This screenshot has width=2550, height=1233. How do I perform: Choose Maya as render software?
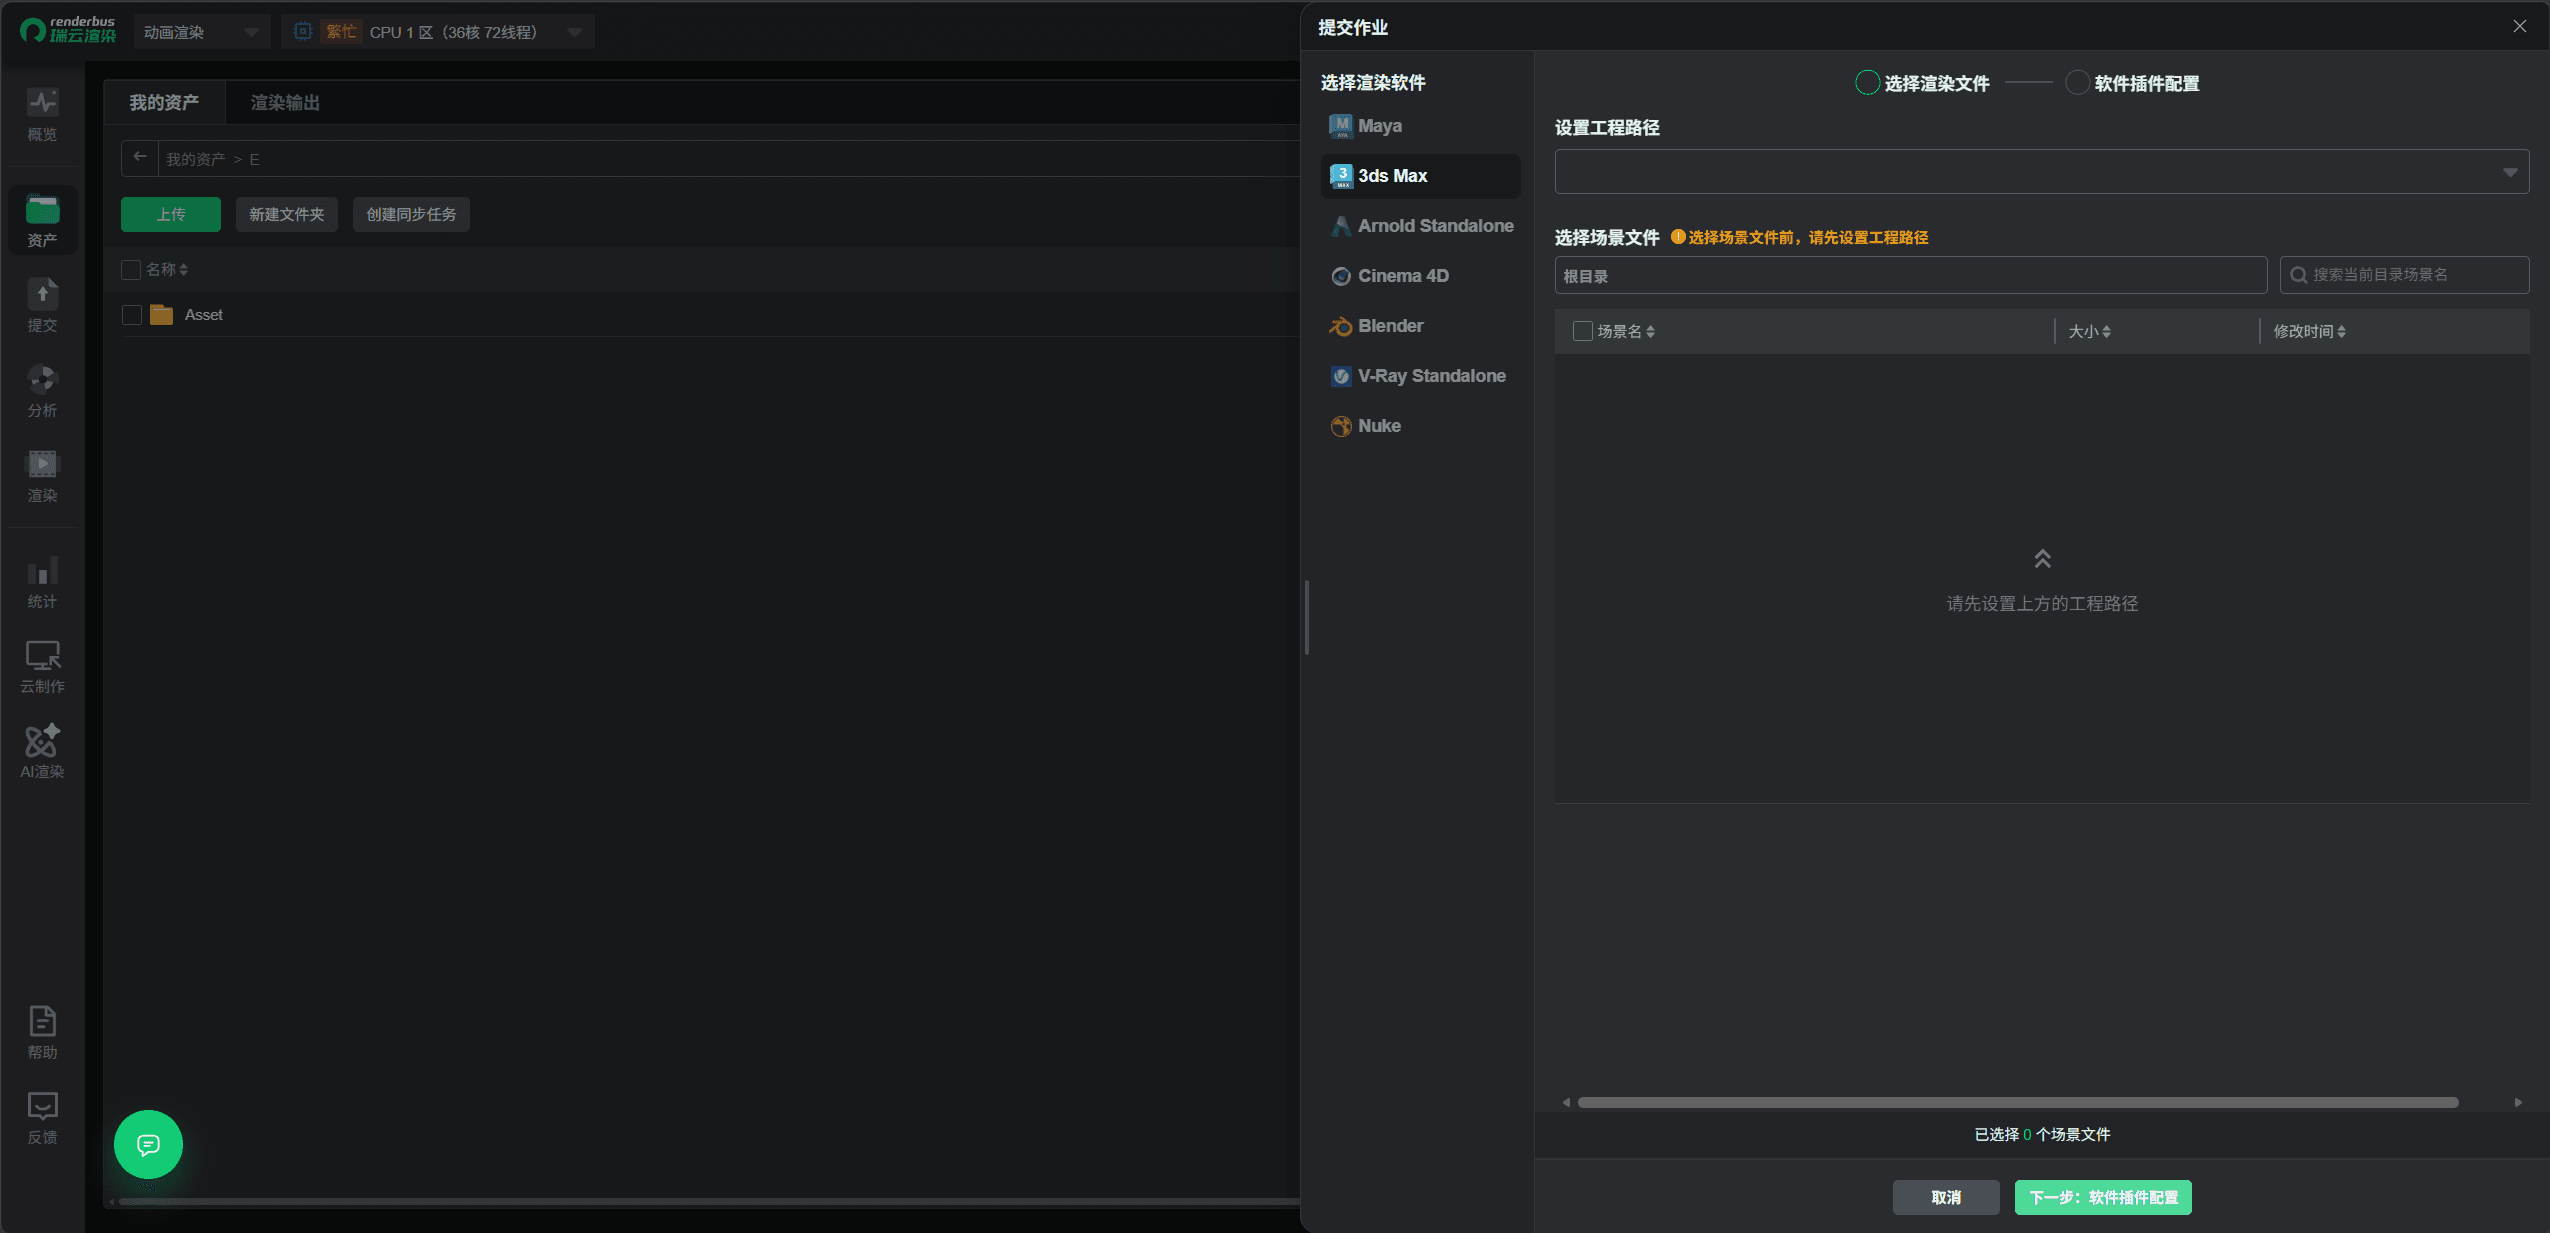pyautogui.click(x=1420, y=126)
